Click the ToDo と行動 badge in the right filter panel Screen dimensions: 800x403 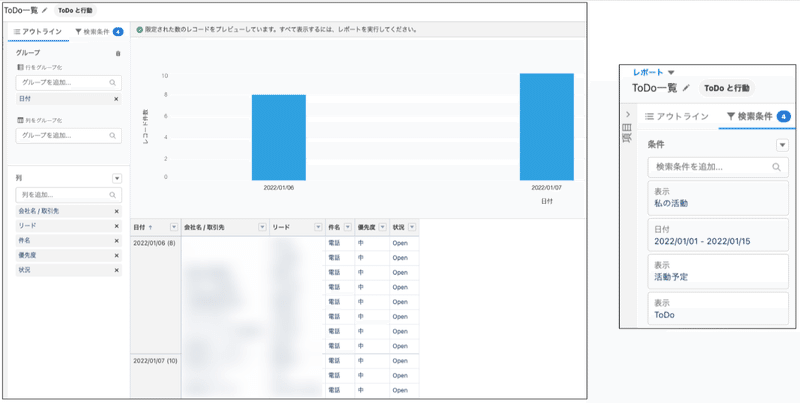[x=727, y=88]
